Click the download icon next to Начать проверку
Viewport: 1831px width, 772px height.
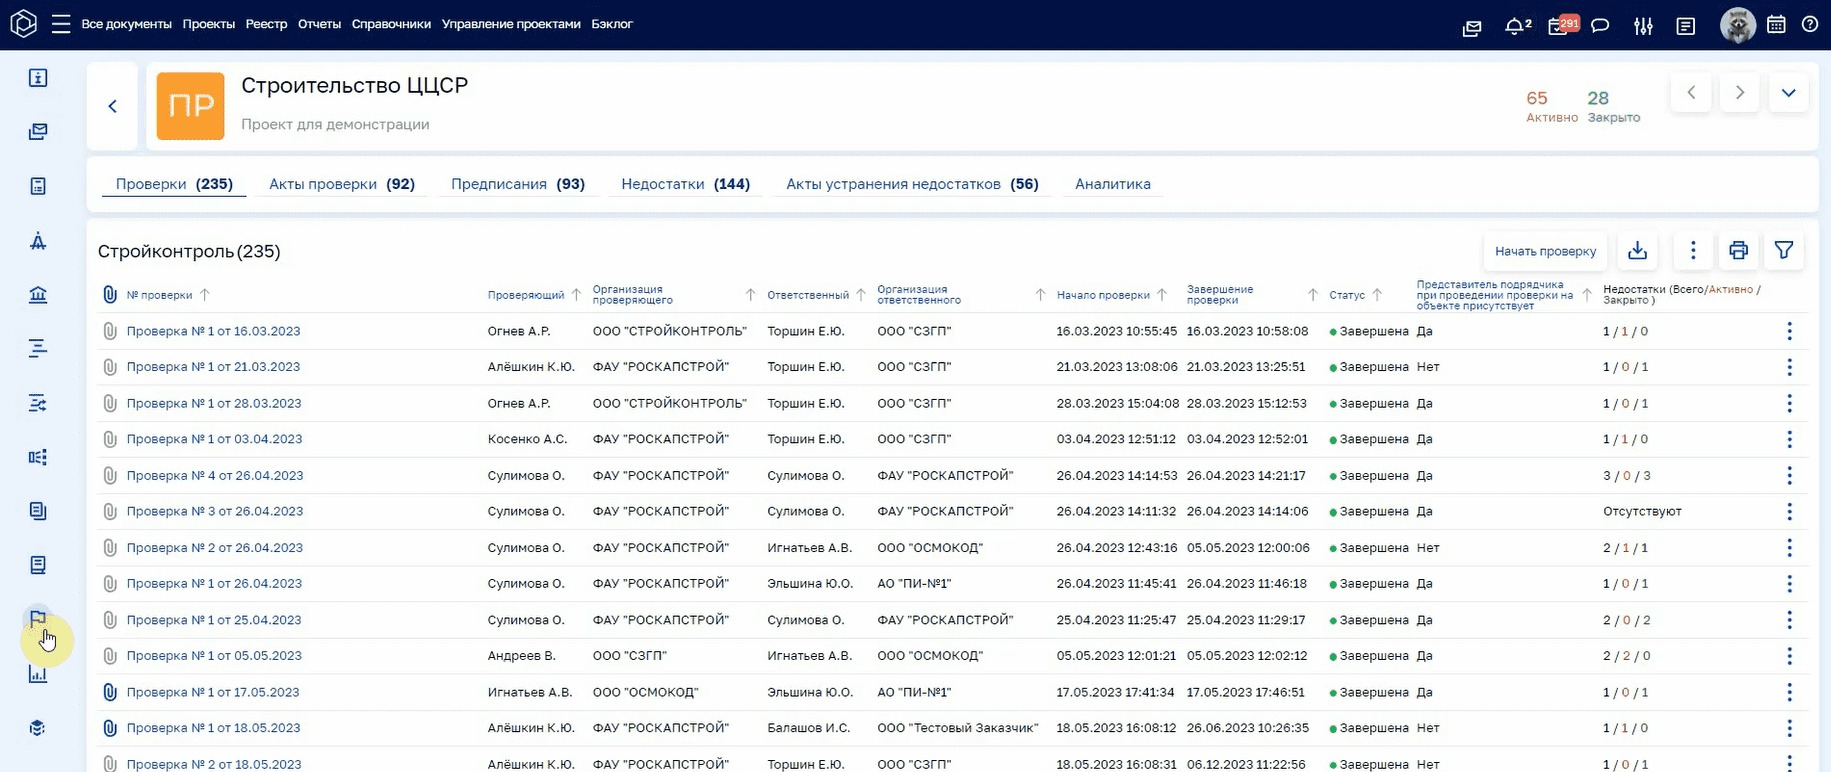tap(1637, 251)
